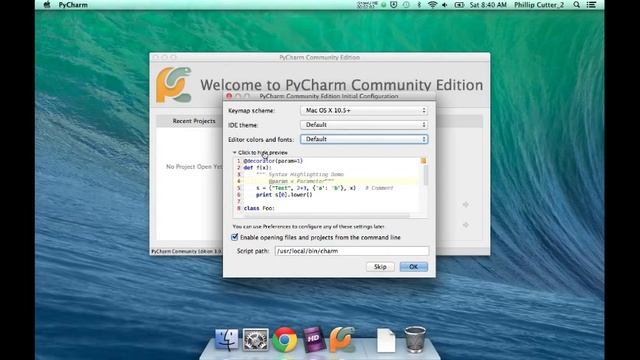Click the Preferences hint text in the dialog
The width and height of the screenshot is (640, 360).
[309, 226]
